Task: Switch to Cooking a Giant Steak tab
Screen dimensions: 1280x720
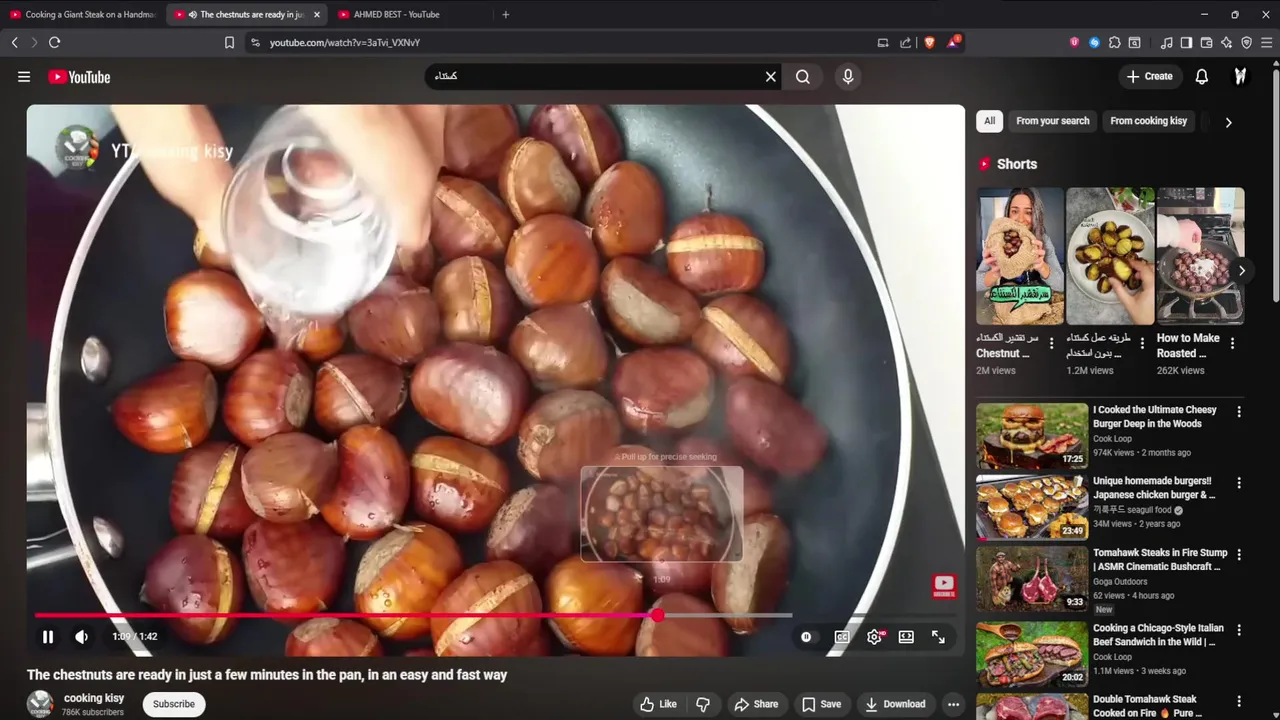Action: pos(82,14)
